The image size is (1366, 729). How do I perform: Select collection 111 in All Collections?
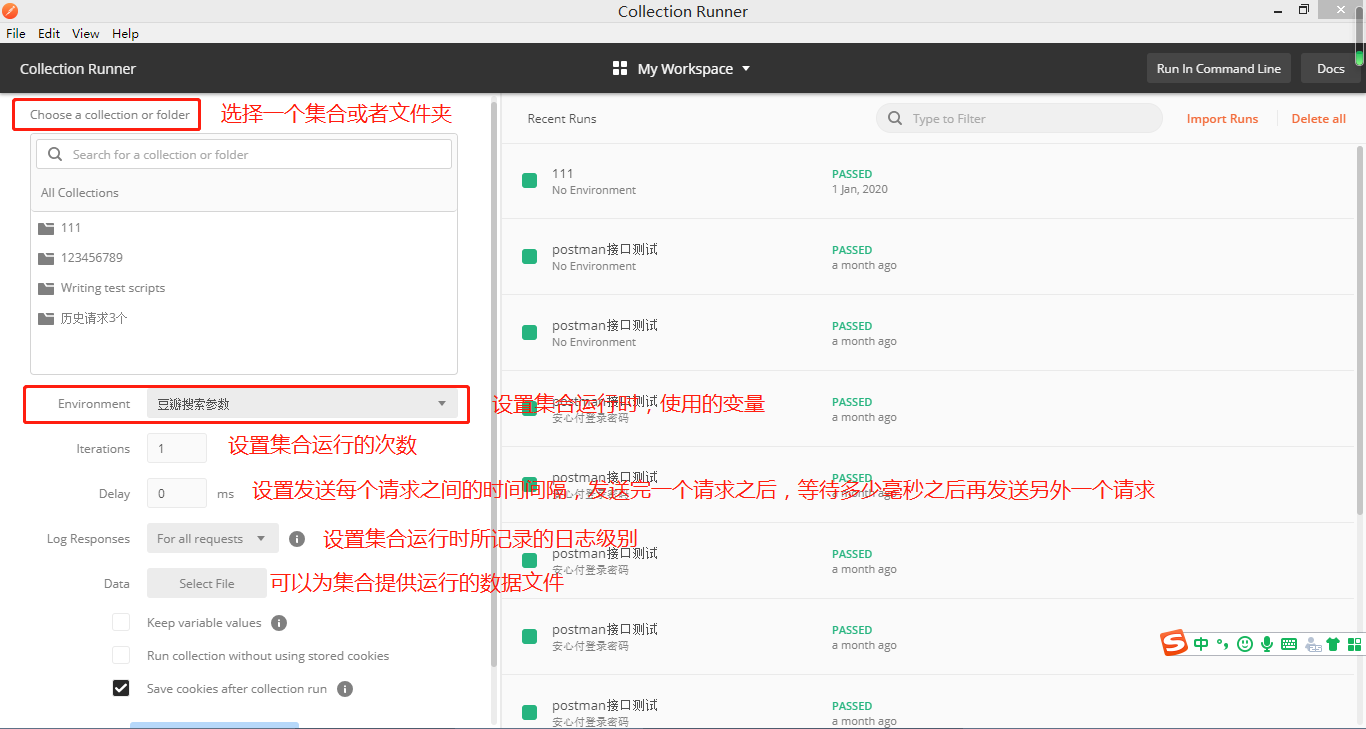244,228
